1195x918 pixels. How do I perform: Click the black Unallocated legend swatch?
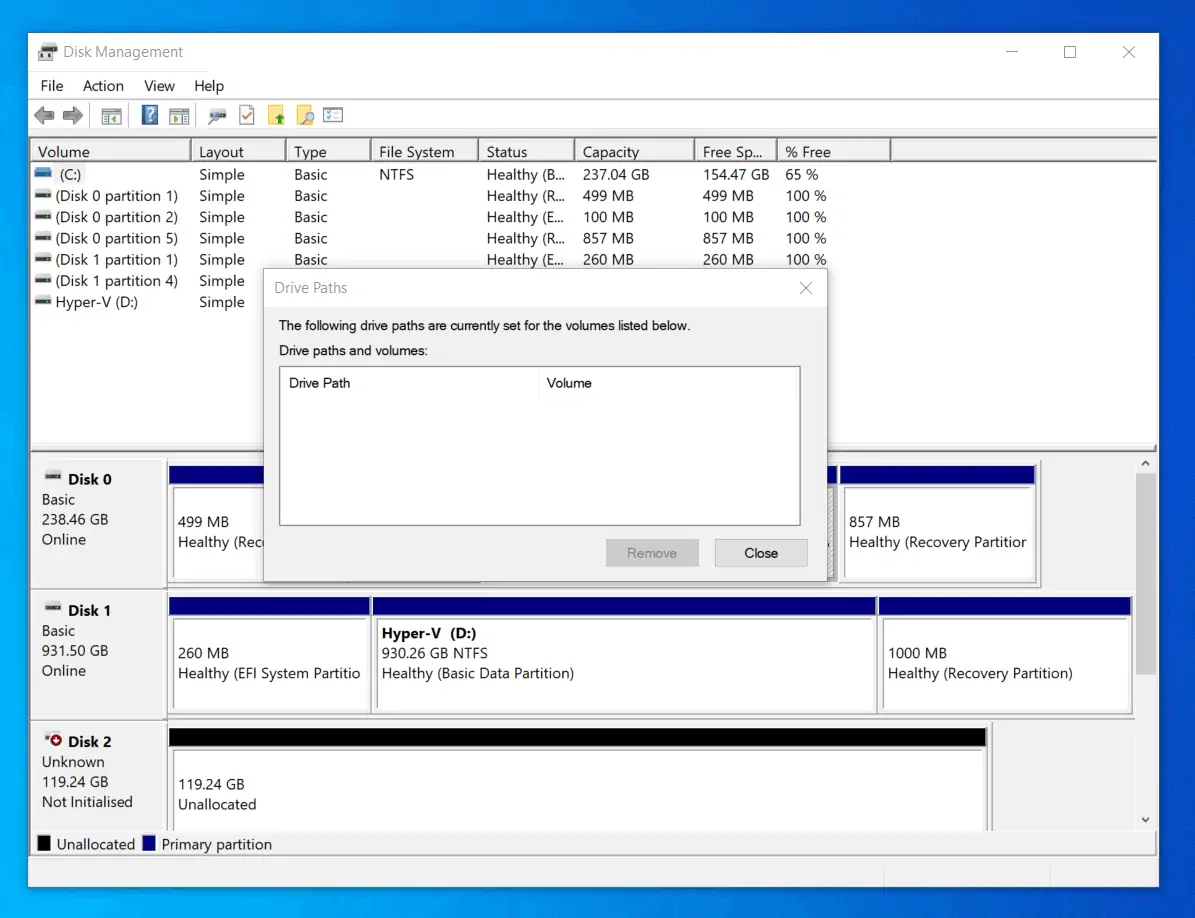(x=44, y=843)
